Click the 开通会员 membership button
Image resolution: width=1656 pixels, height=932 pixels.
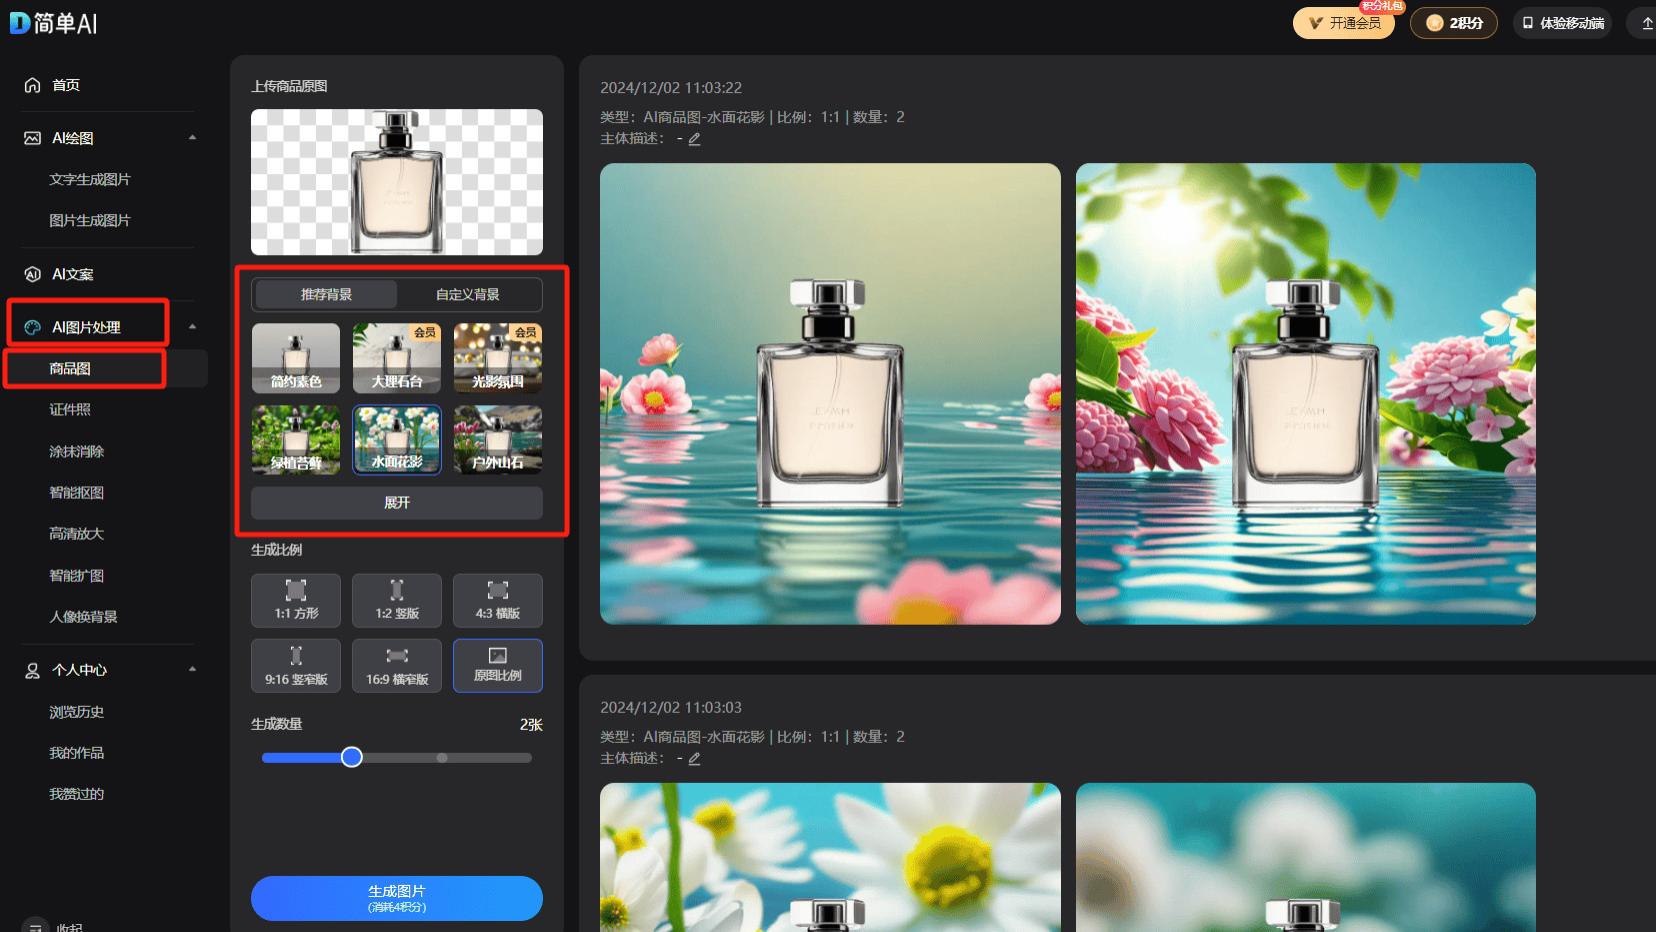1343,23
